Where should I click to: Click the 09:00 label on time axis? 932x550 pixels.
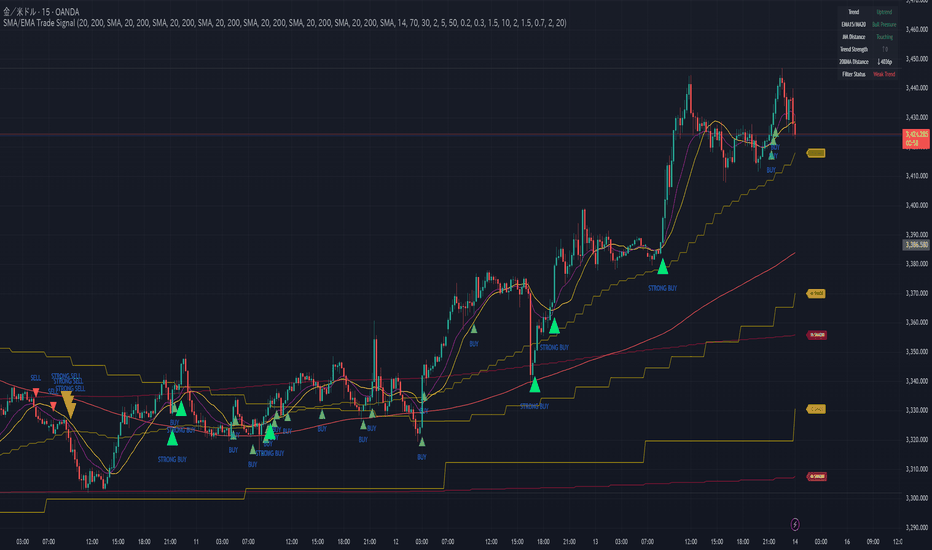tap(873, 542)
